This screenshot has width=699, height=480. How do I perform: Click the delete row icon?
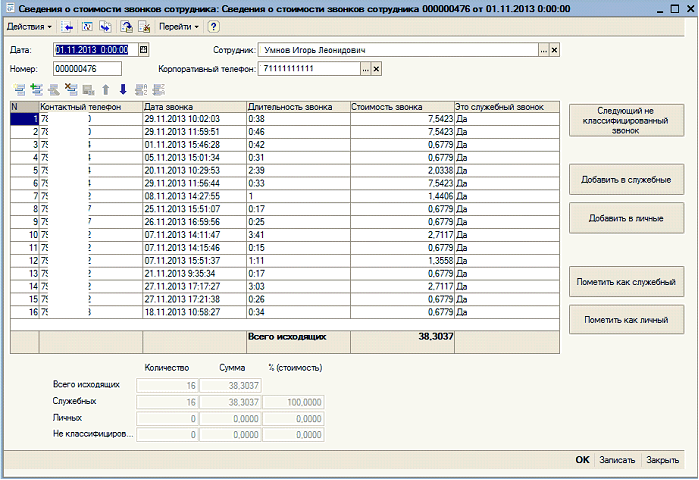(71, 90)
